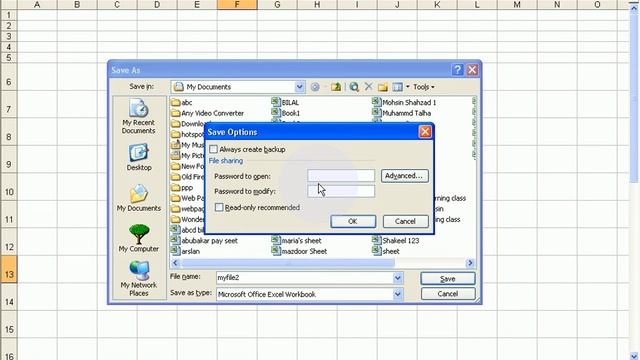This screenshot has width=640, height=360.
Task: Select mazdoor Sheet file
Action: [299, 251]
